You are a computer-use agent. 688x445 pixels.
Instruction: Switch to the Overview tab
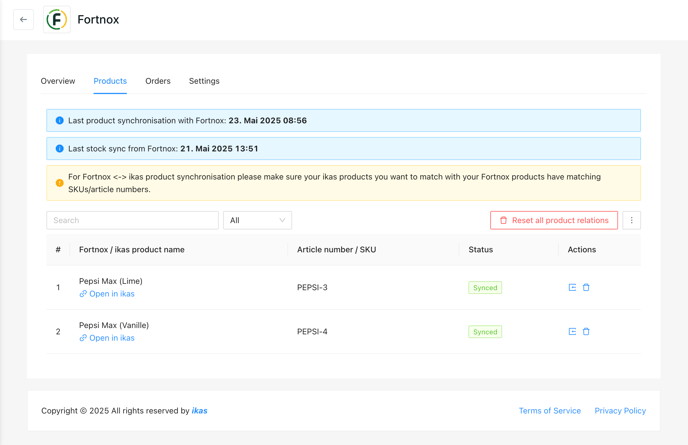tap(58, 81)
